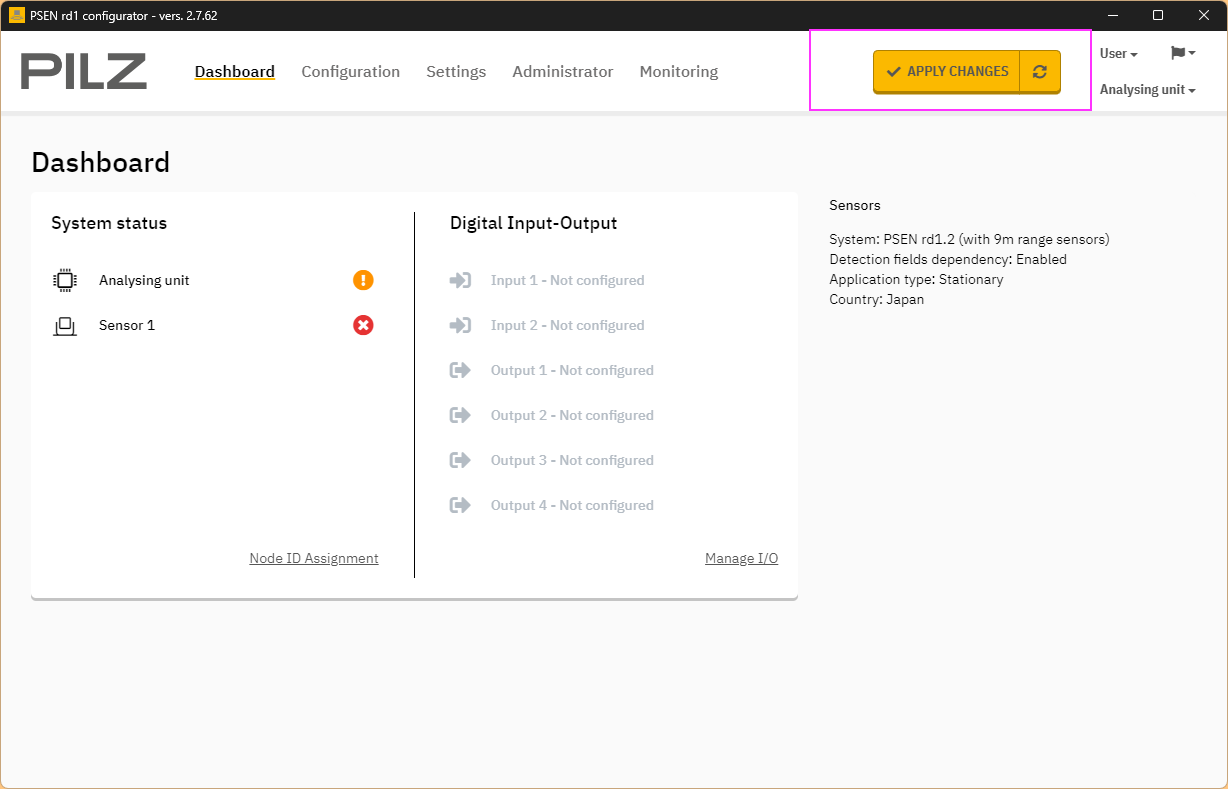Click the Output 2 arrow icon
This screenshot has height=789, width=1228.
pyautogui.click(x=460, y=415)
